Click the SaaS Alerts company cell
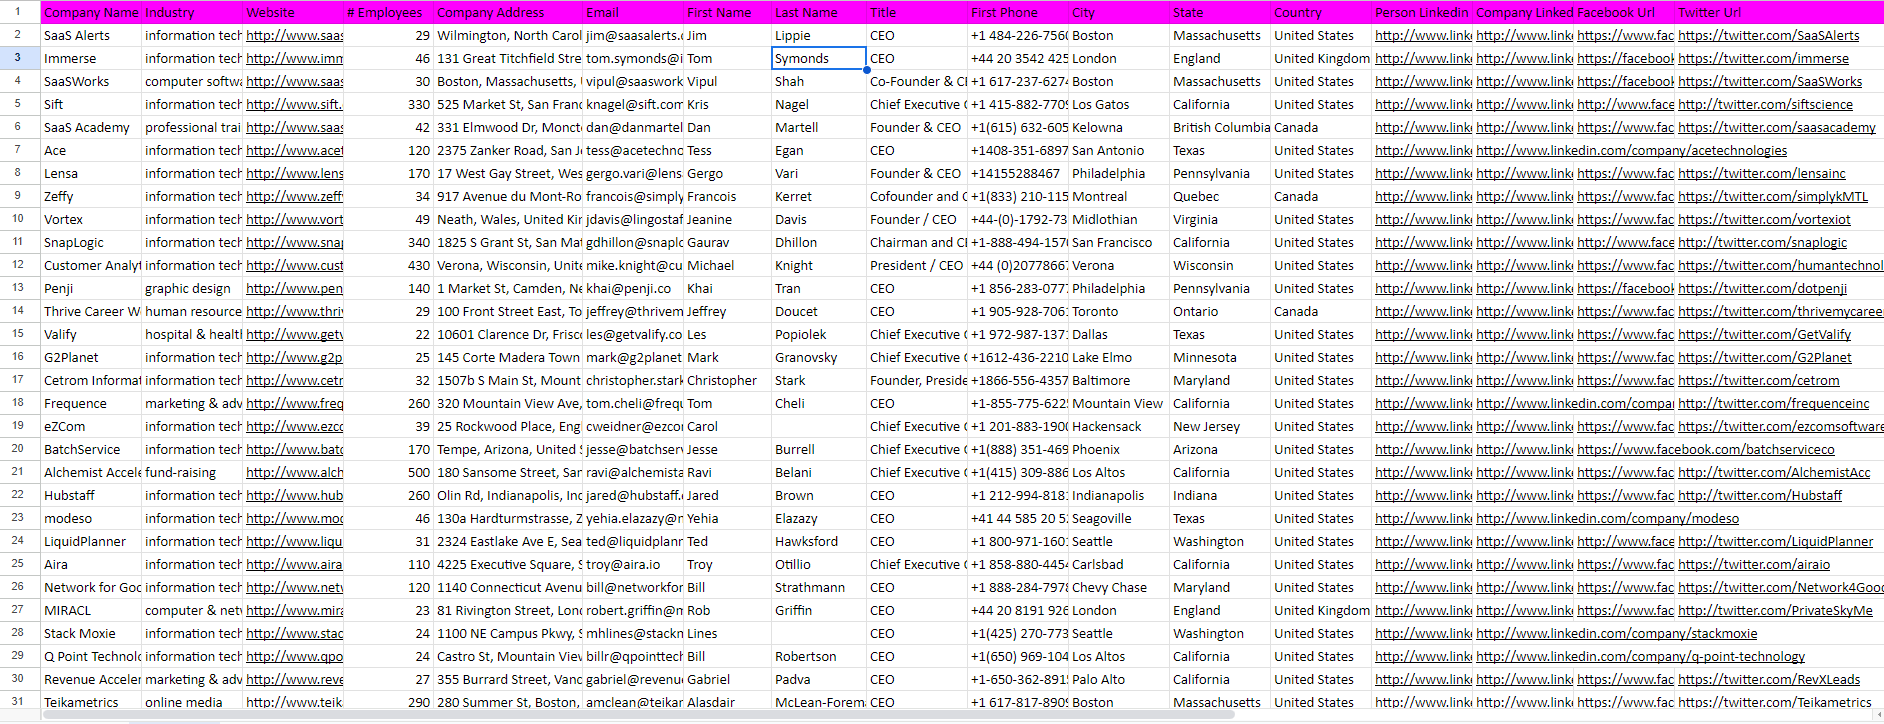 (91, 35)
